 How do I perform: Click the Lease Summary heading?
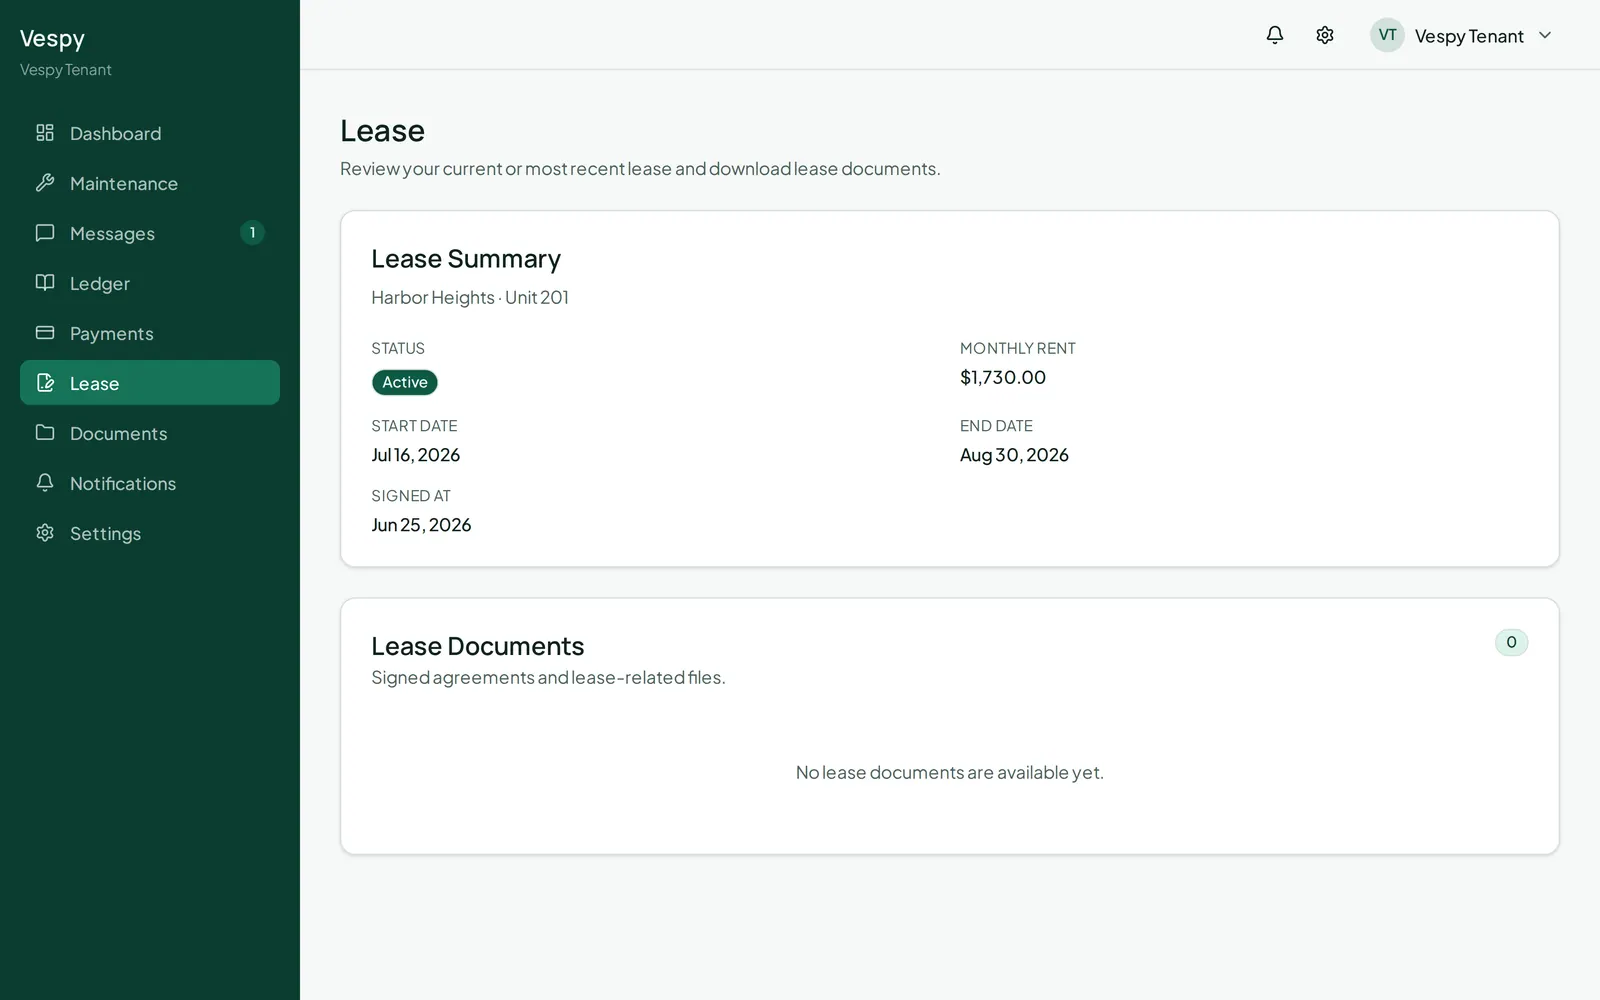tap(466, 259)
